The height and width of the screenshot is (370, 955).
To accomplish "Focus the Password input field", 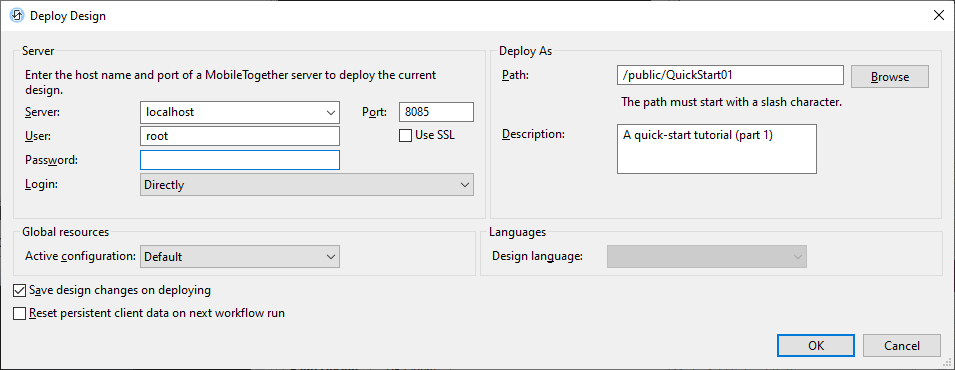I will [x=240, y=160].
